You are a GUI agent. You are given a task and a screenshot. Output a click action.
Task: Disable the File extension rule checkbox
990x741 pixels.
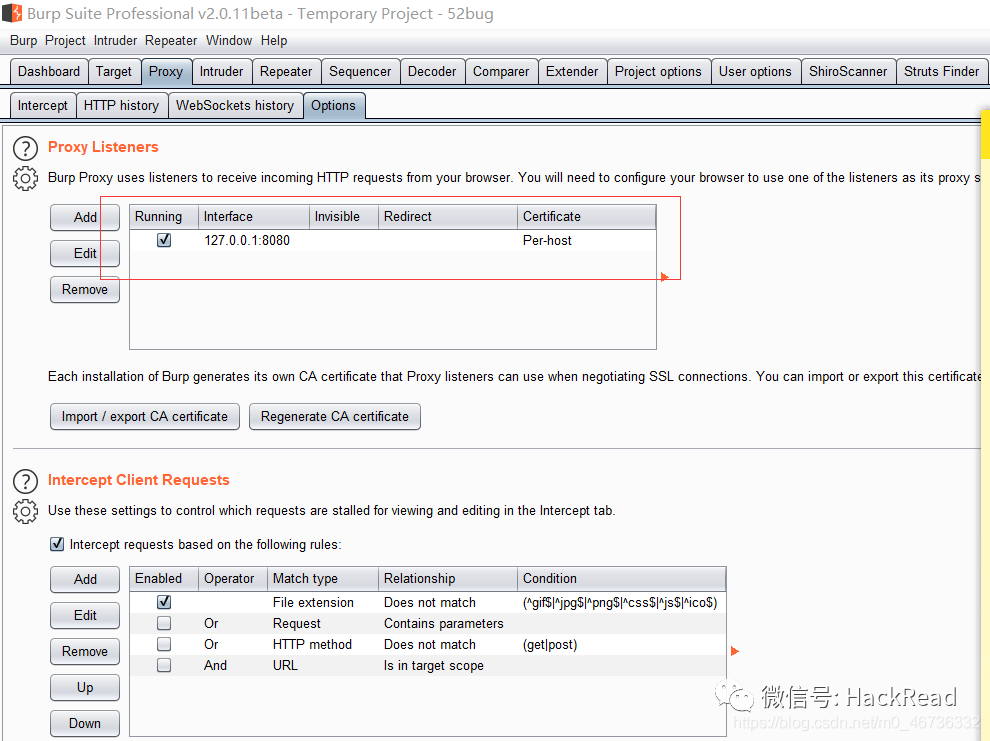point(164,602)
